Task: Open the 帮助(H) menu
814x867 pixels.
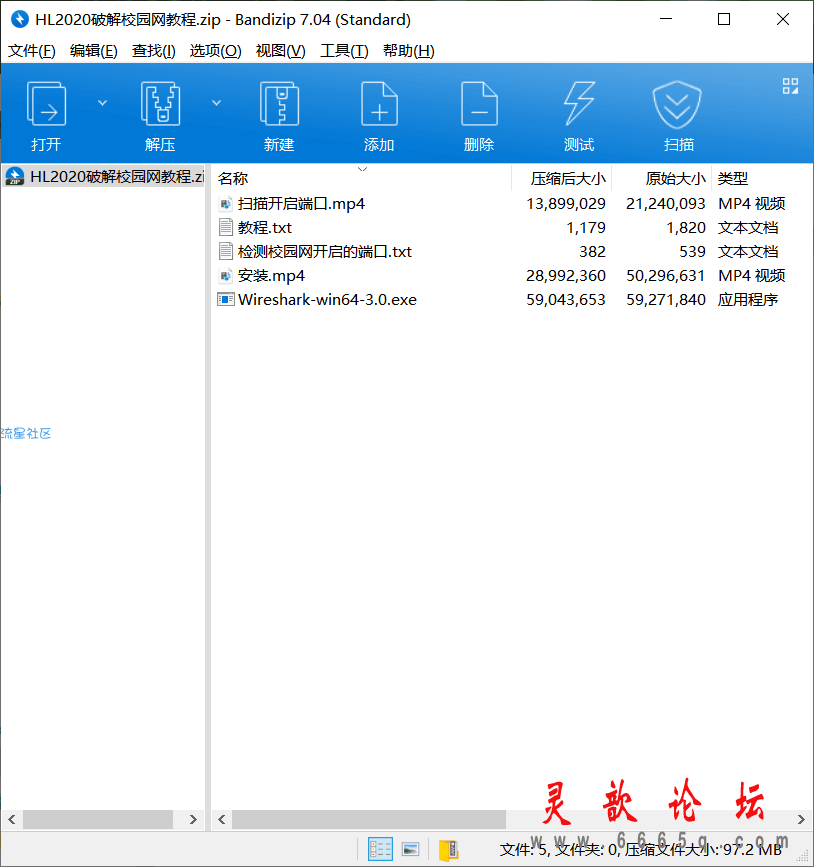Action: coord(409,51)
